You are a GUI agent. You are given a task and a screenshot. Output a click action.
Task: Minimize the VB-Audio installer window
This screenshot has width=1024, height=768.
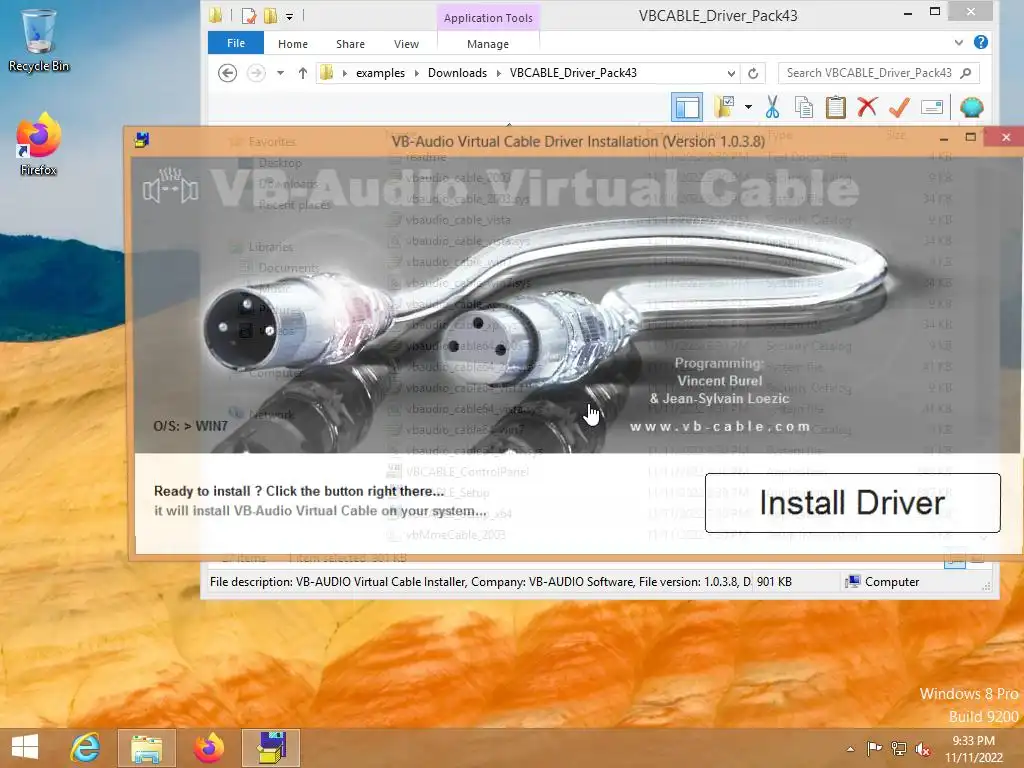click(x=943, y=138)
